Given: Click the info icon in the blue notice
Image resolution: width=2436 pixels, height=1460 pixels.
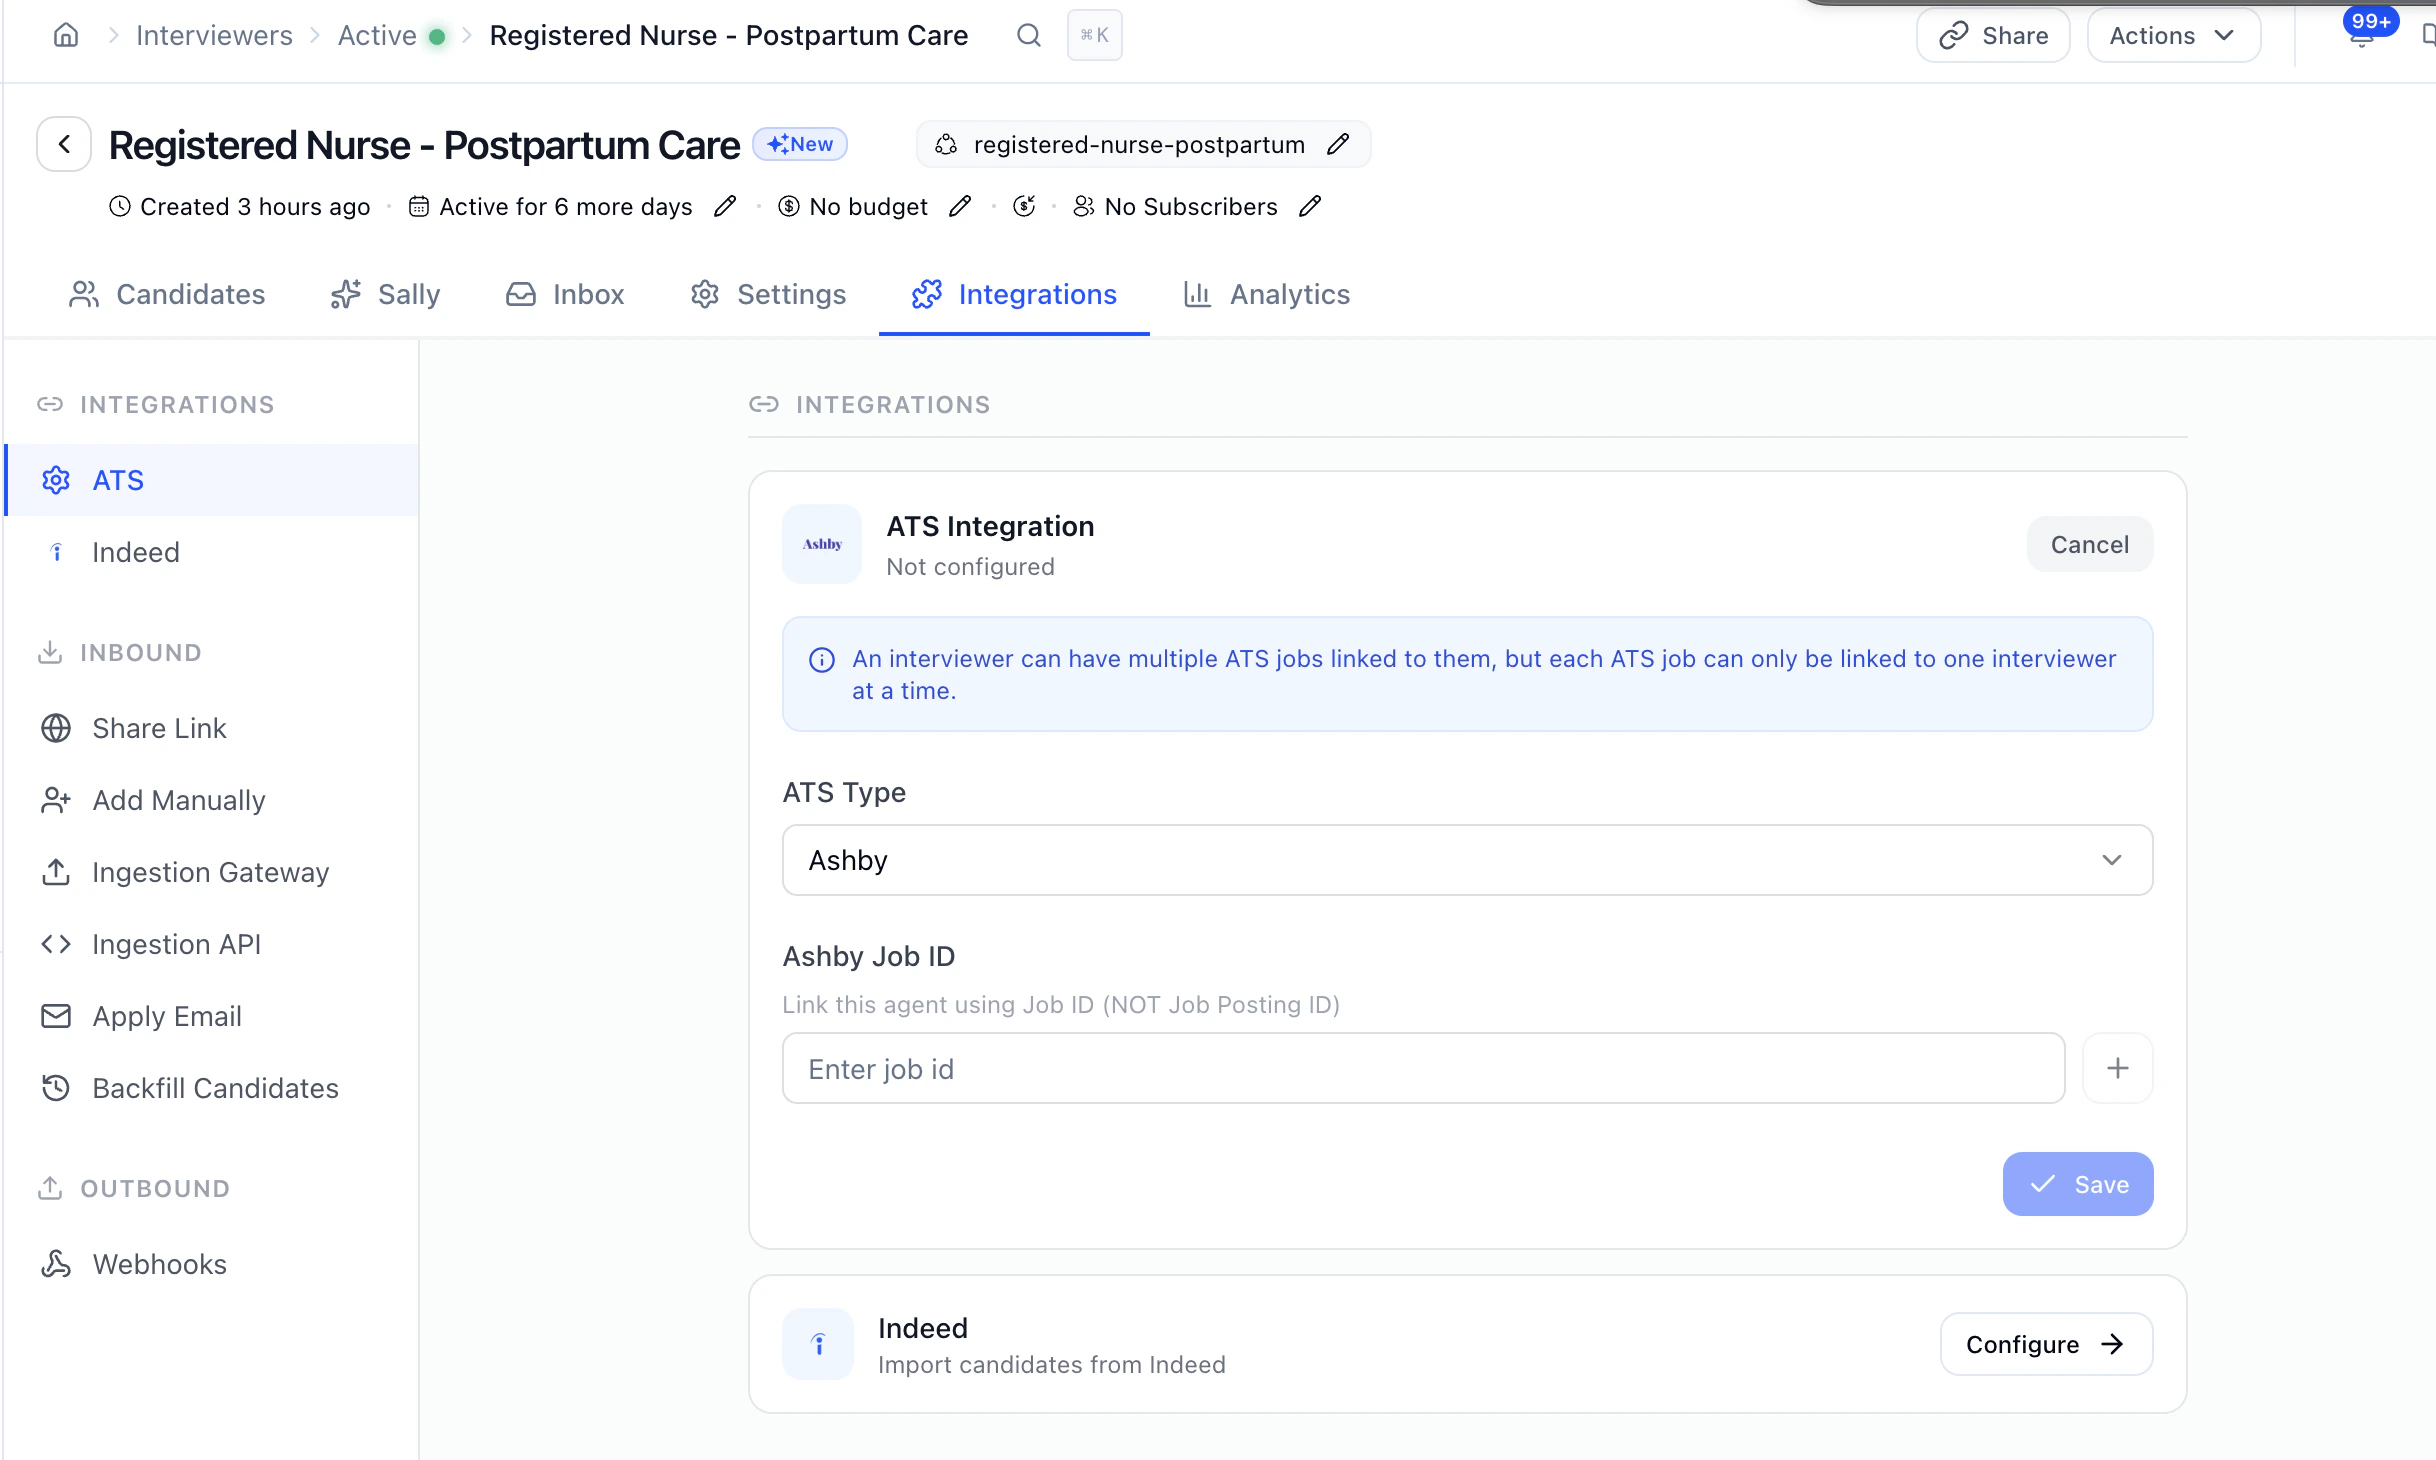Looking at the screenshot, I should [x=822, y=660].
